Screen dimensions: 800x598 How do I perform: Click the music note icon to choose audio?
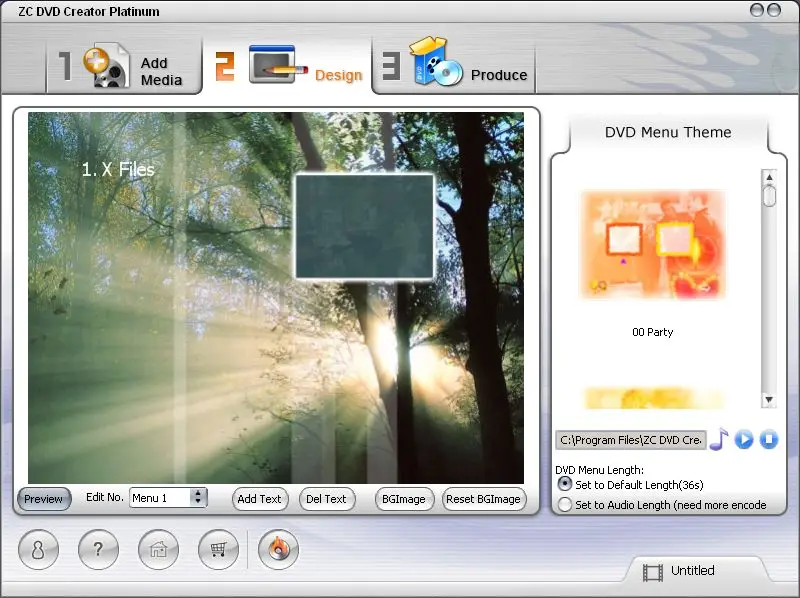pyautogui.click(x=719, y=439)
